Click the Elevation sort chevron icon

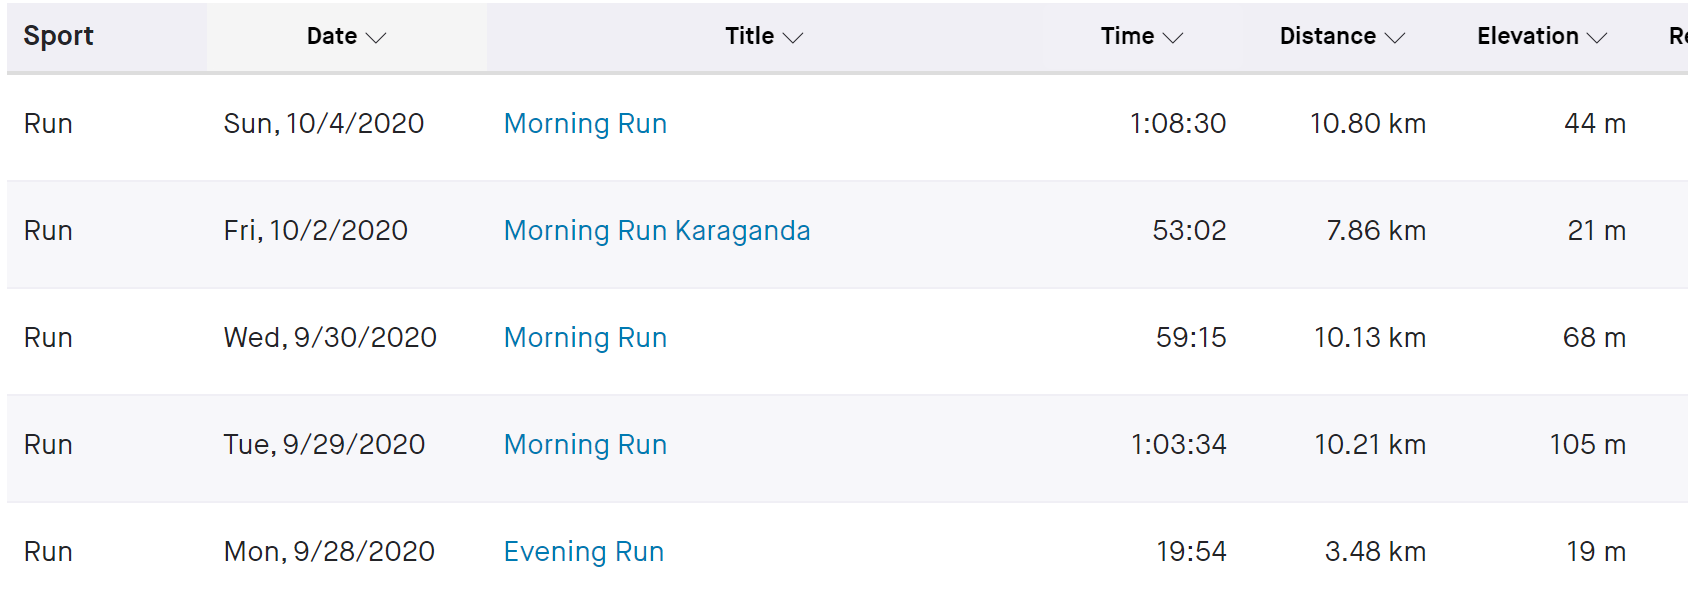(x=1597, y=38)
